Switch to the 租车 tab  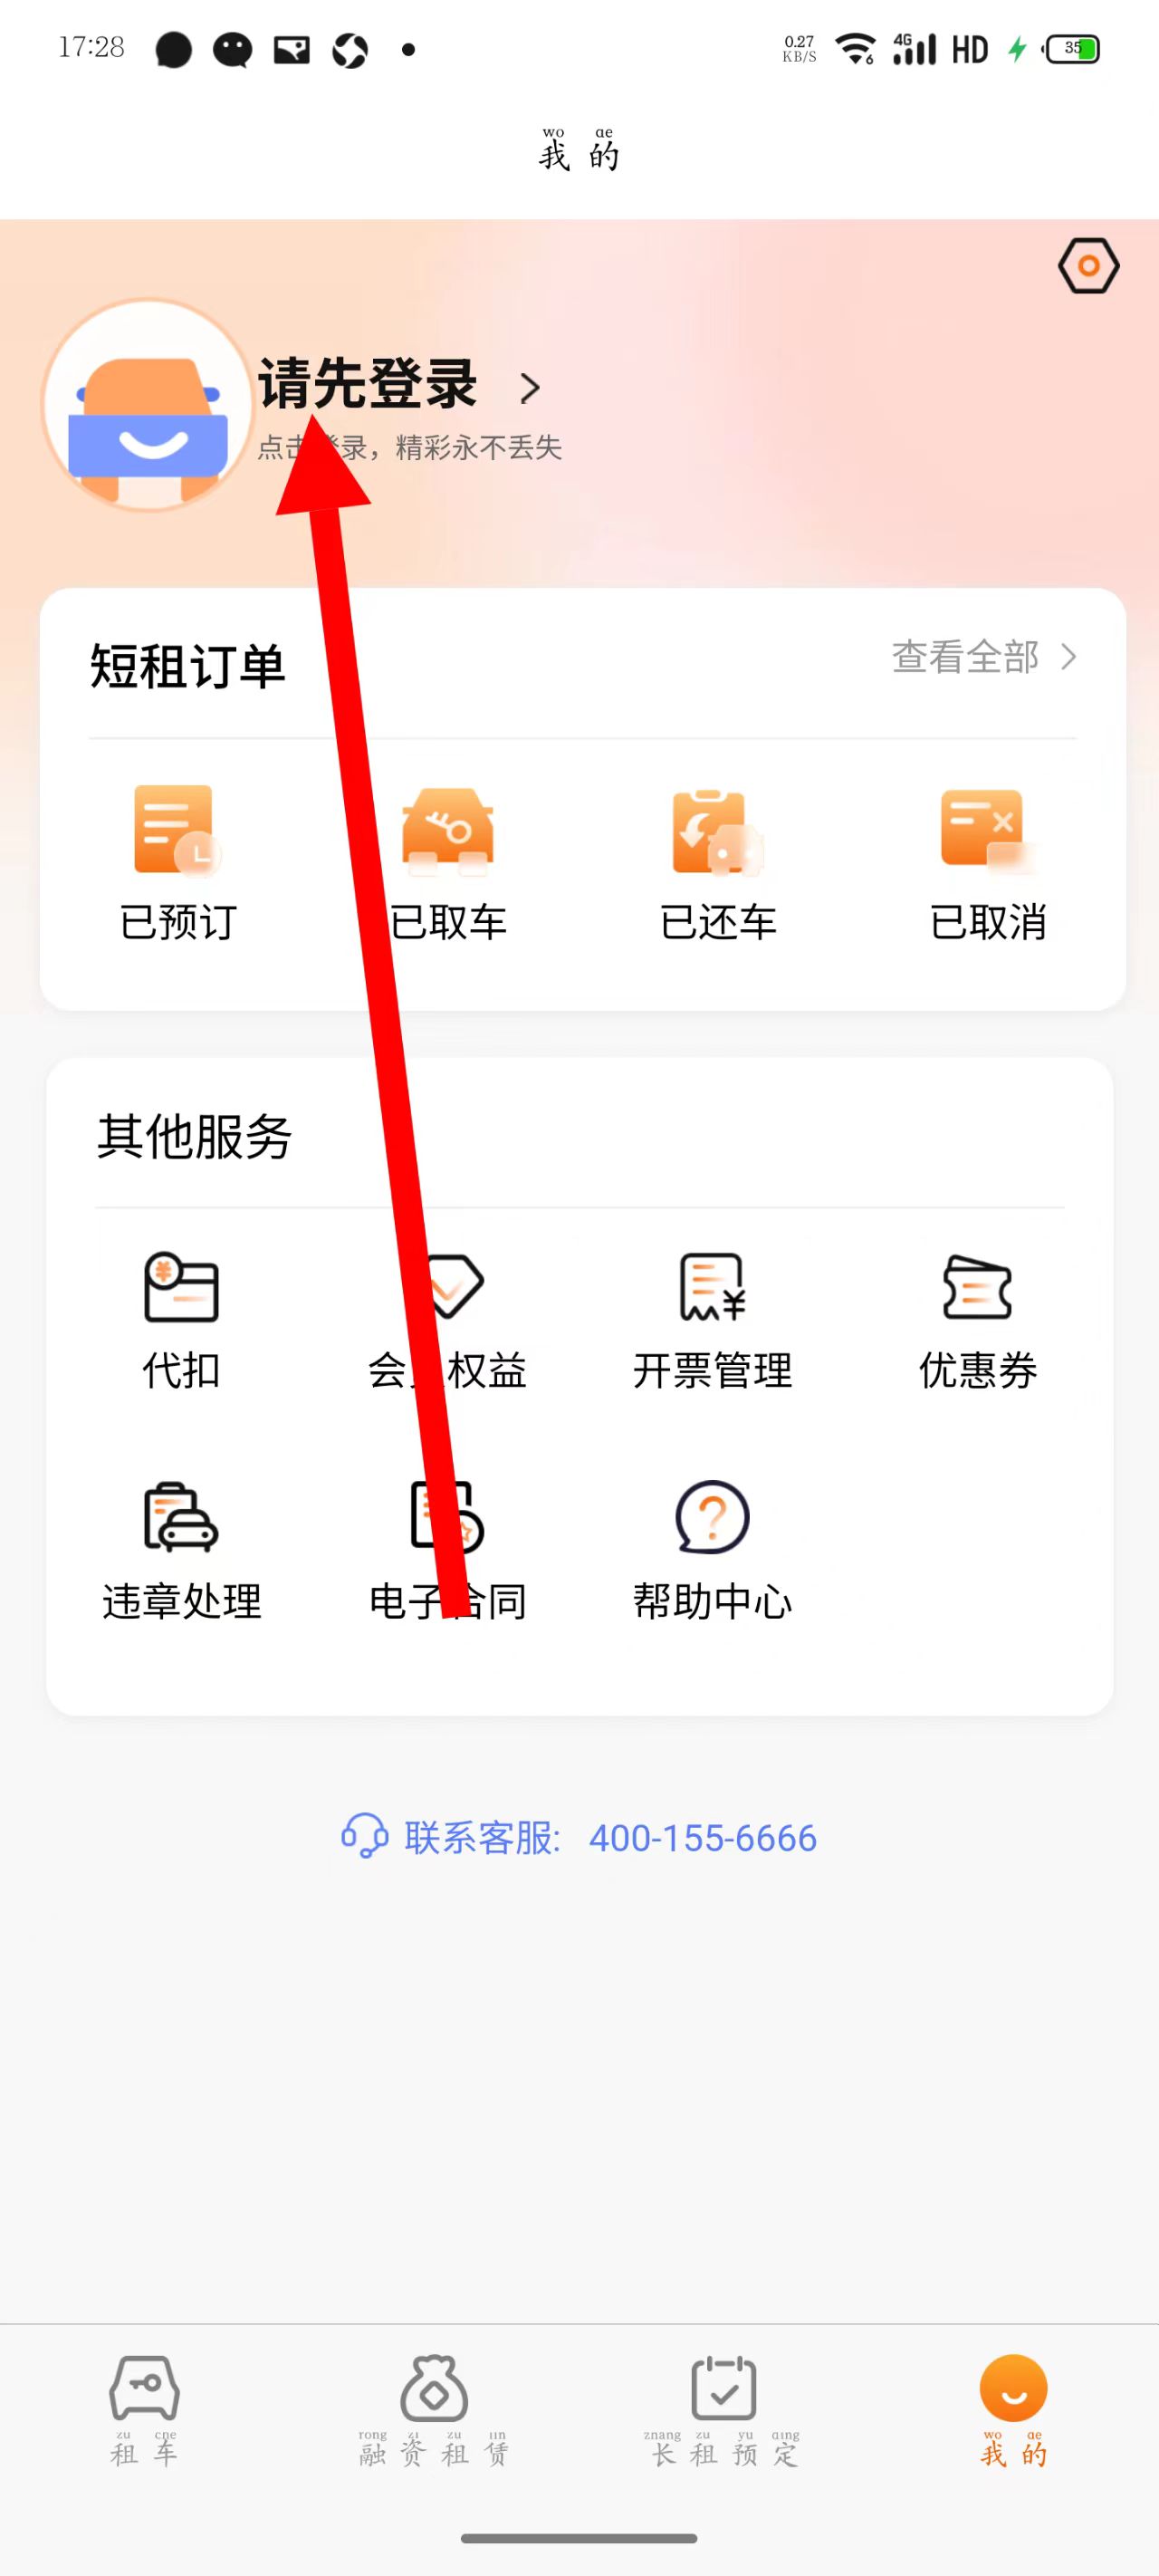(x=145, y=2411)
